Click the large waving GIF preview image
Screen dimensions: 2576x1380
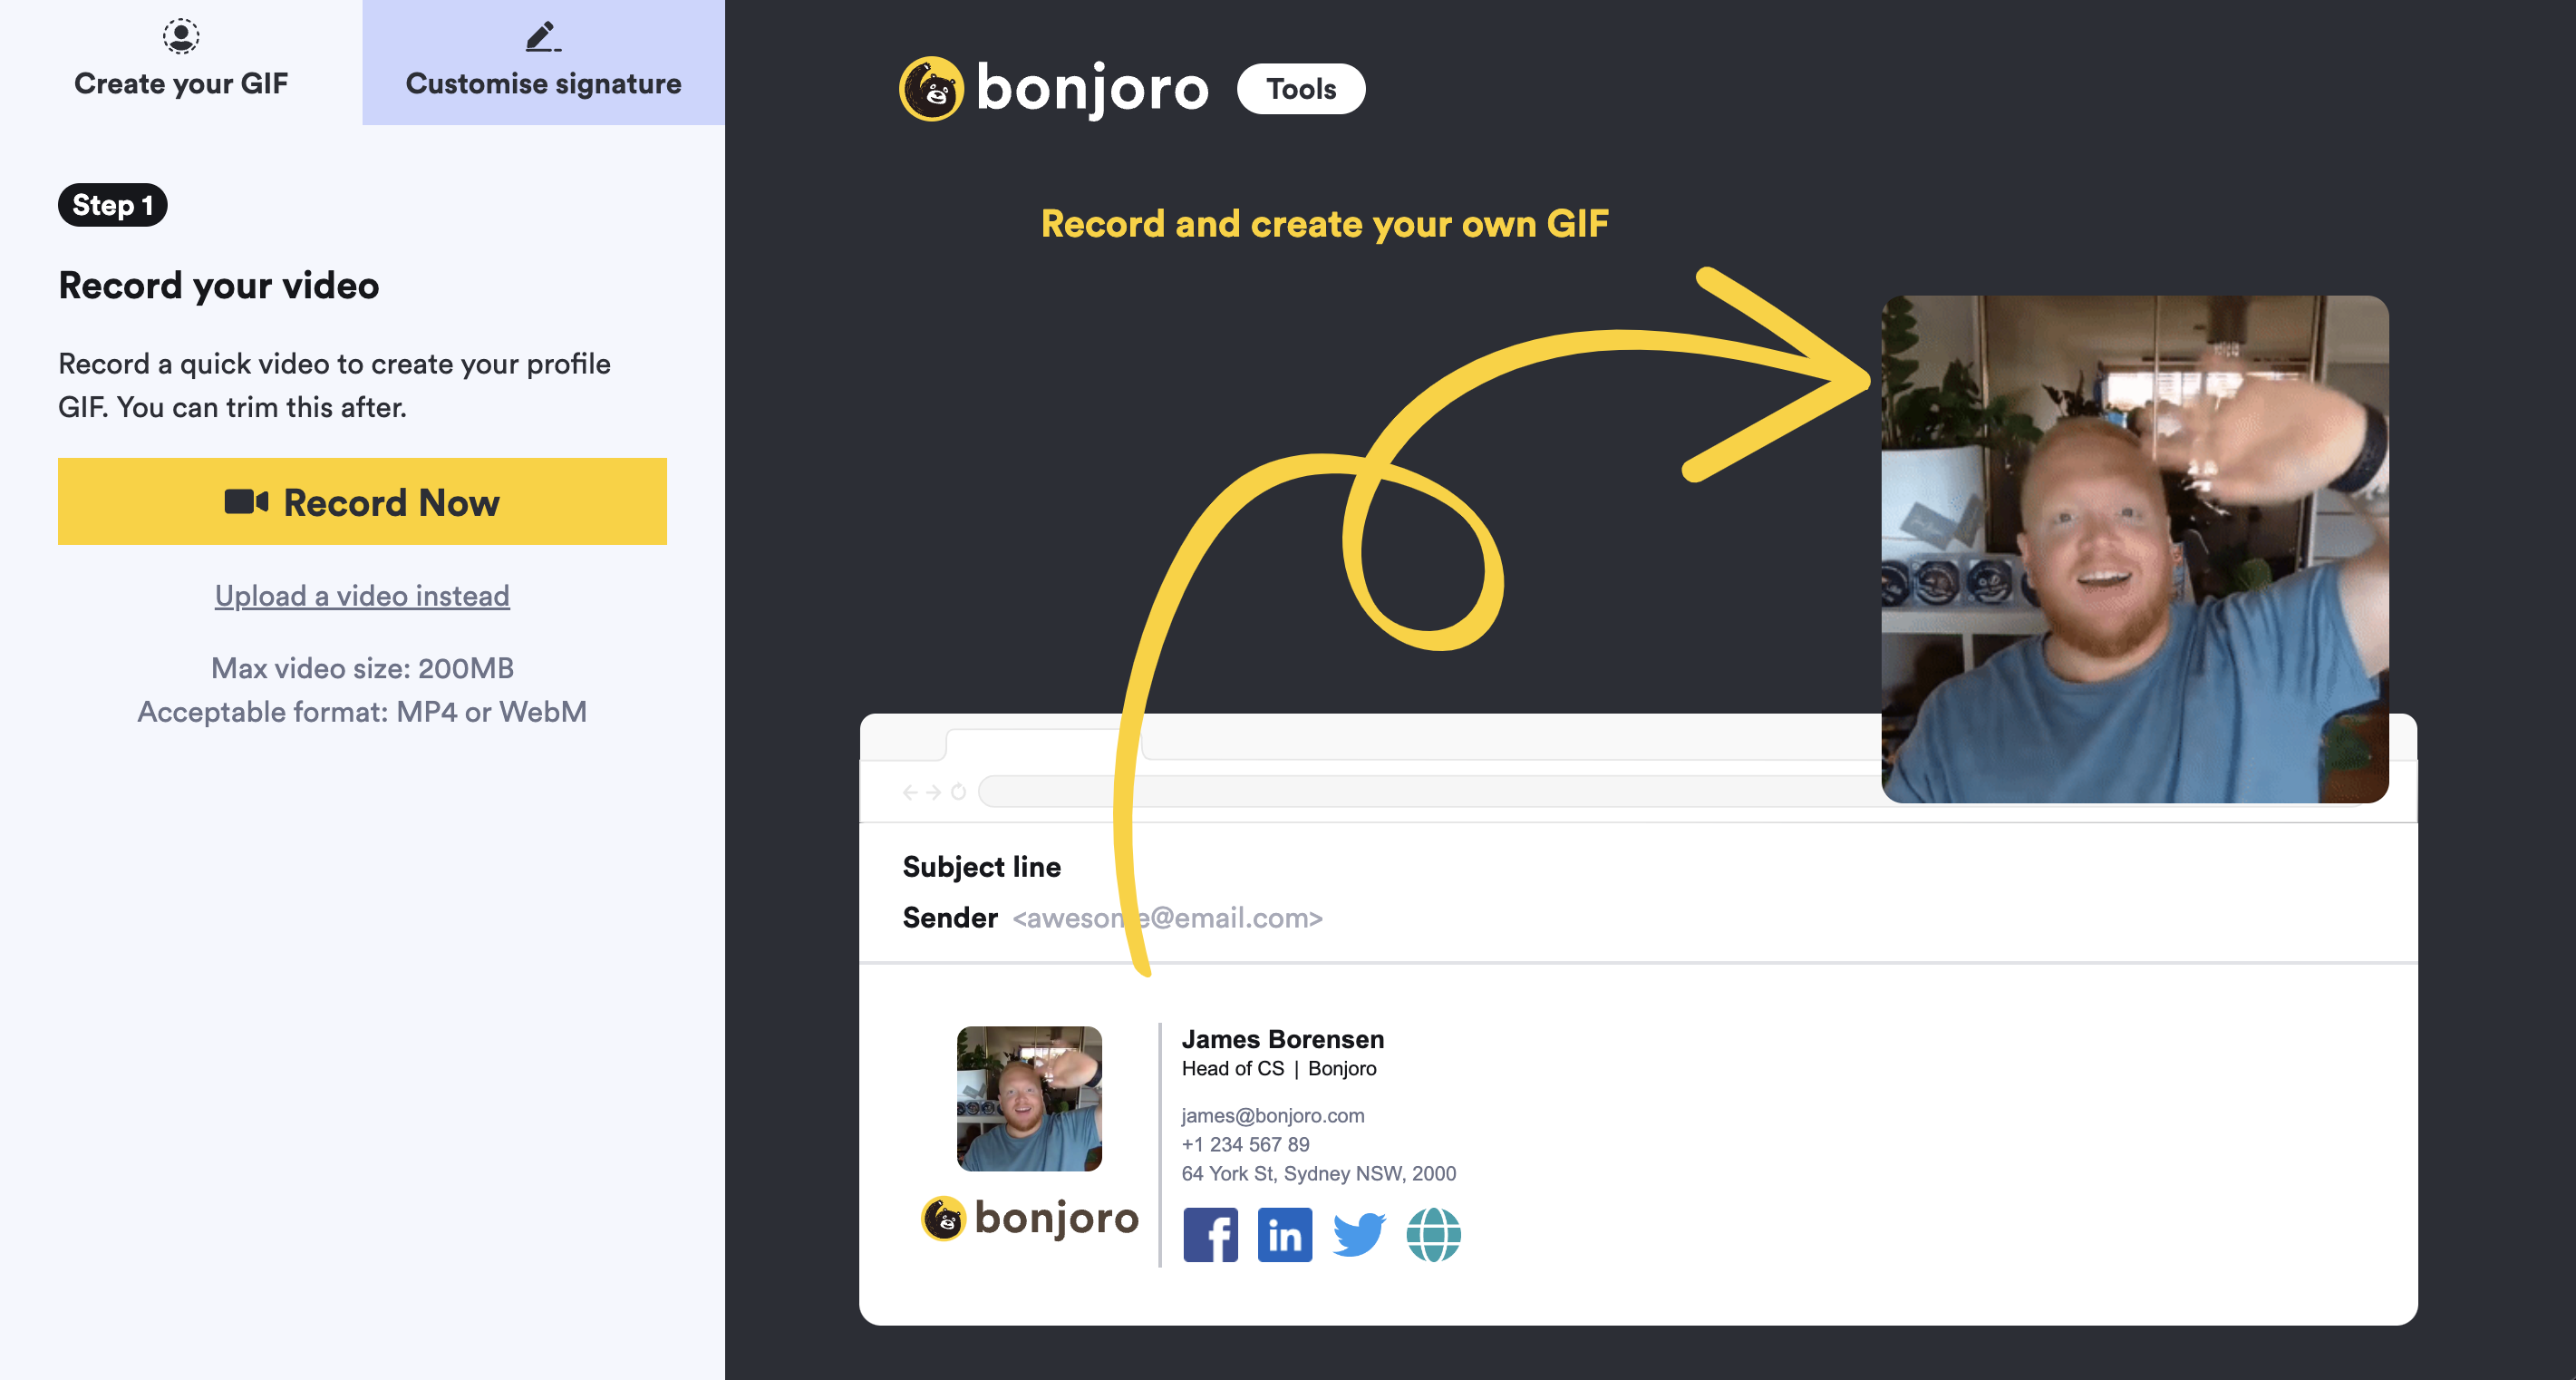(2135, 549)
